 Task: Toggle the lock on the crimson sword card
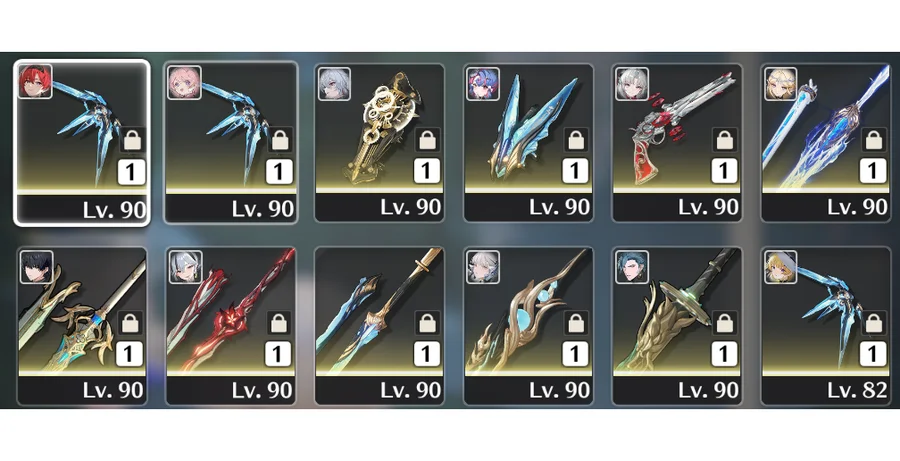point(278,324)
